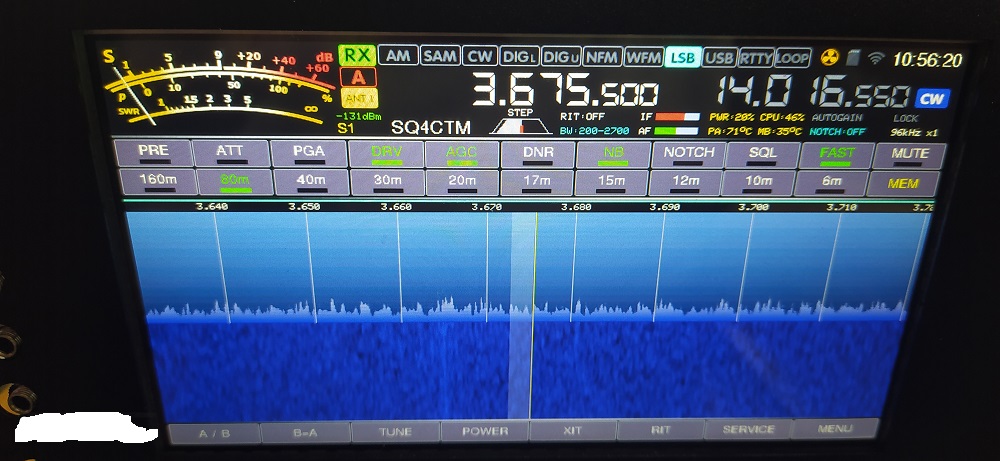Mute audio with the MUTE button
Screen dimensions: 1000x461
[x=909, y=154]
